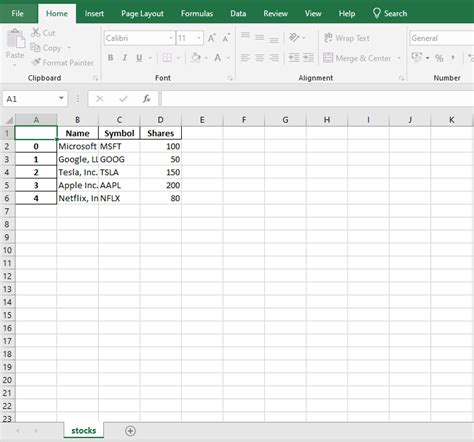Expand the Copy options arrow
Screen dimensions: 474x442
[69, 48]
